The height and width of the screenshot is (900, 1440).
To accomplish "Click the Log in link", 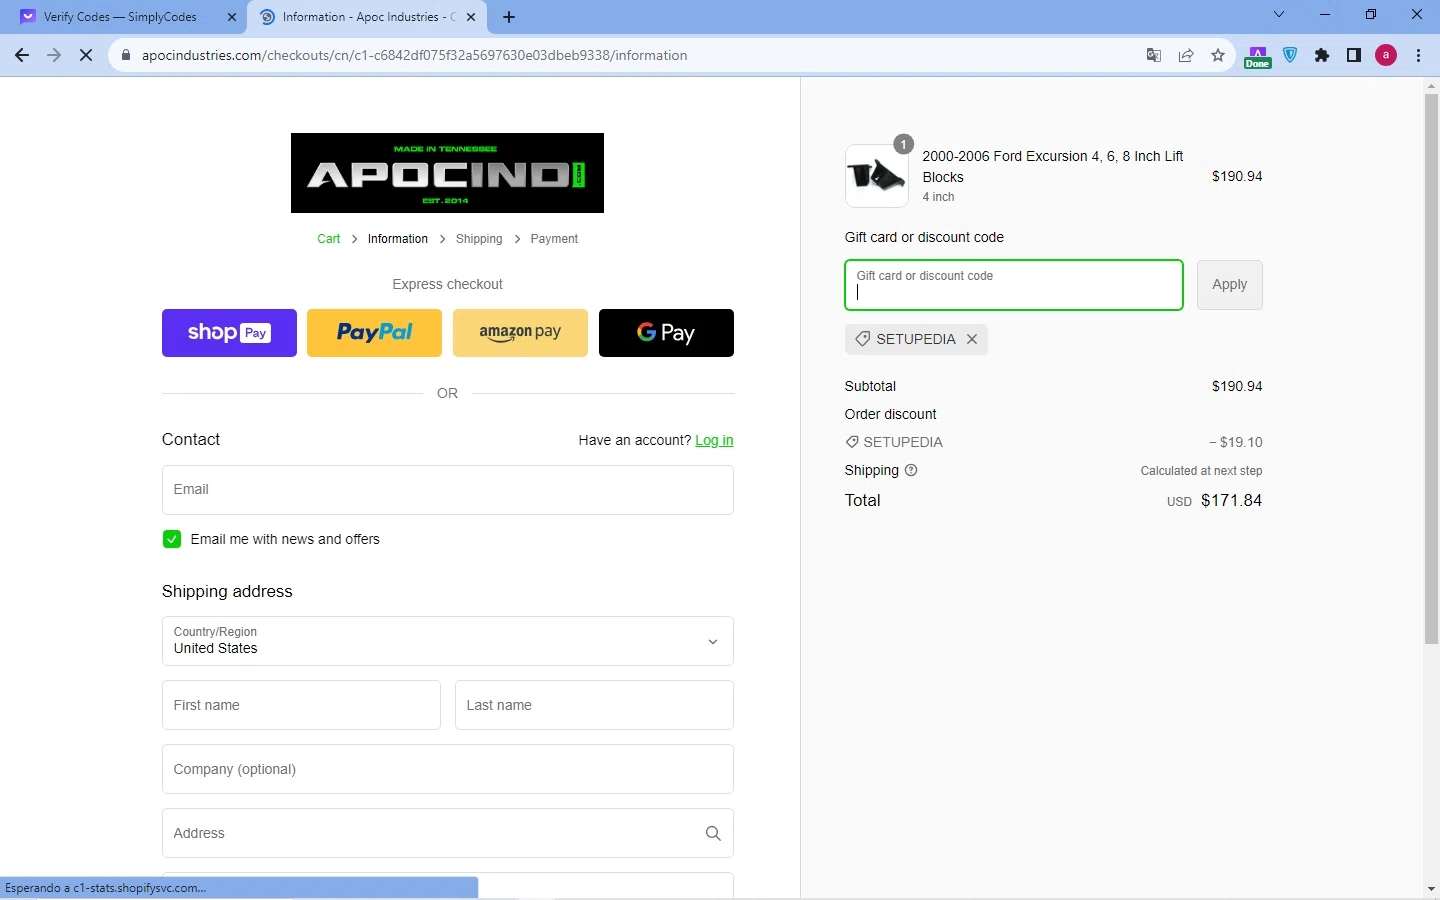I will click(714, 440).
